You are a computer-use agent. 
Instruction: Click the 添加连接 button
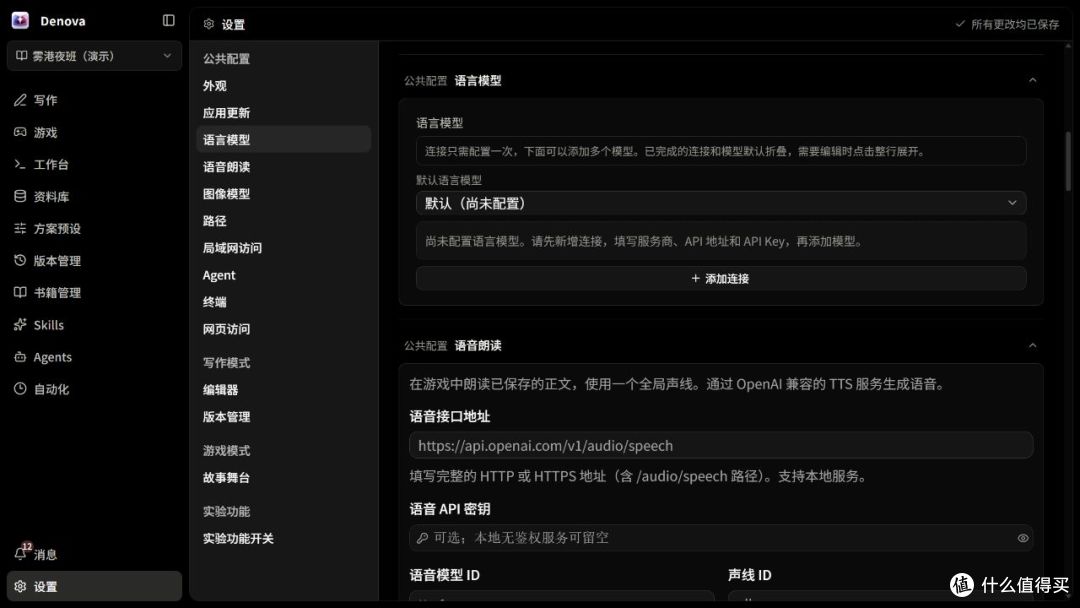tap(721, 278)
